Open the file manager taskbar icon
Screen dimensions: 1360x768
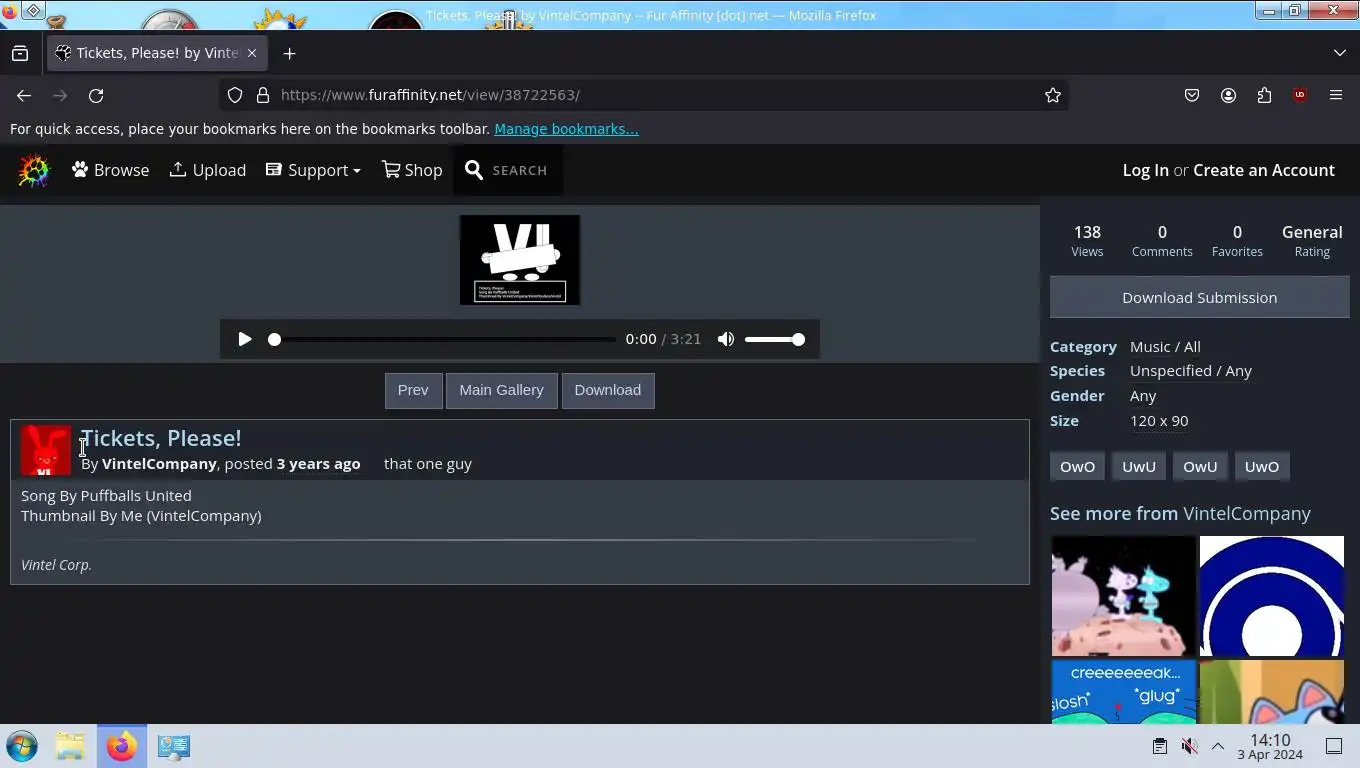click(x=70, y=746)
